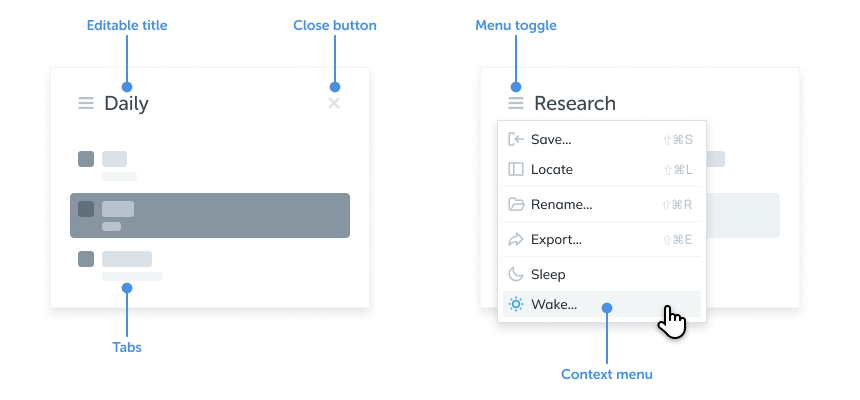The image size is (860, 400).
Task: Select Save... from the context menu
Action: click(x=552, y=140)
